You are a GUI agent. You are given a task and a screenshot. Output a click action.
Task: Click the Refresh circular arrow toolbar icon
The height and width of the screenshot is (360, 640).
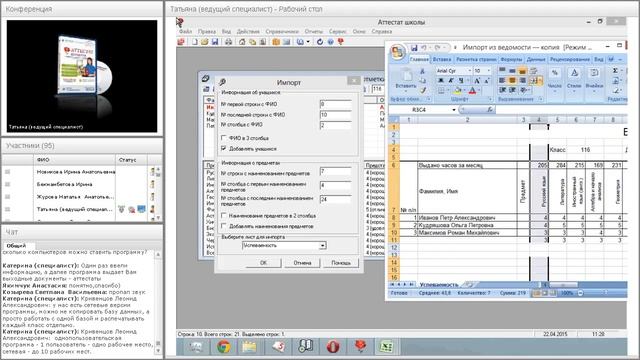[320, 42]
